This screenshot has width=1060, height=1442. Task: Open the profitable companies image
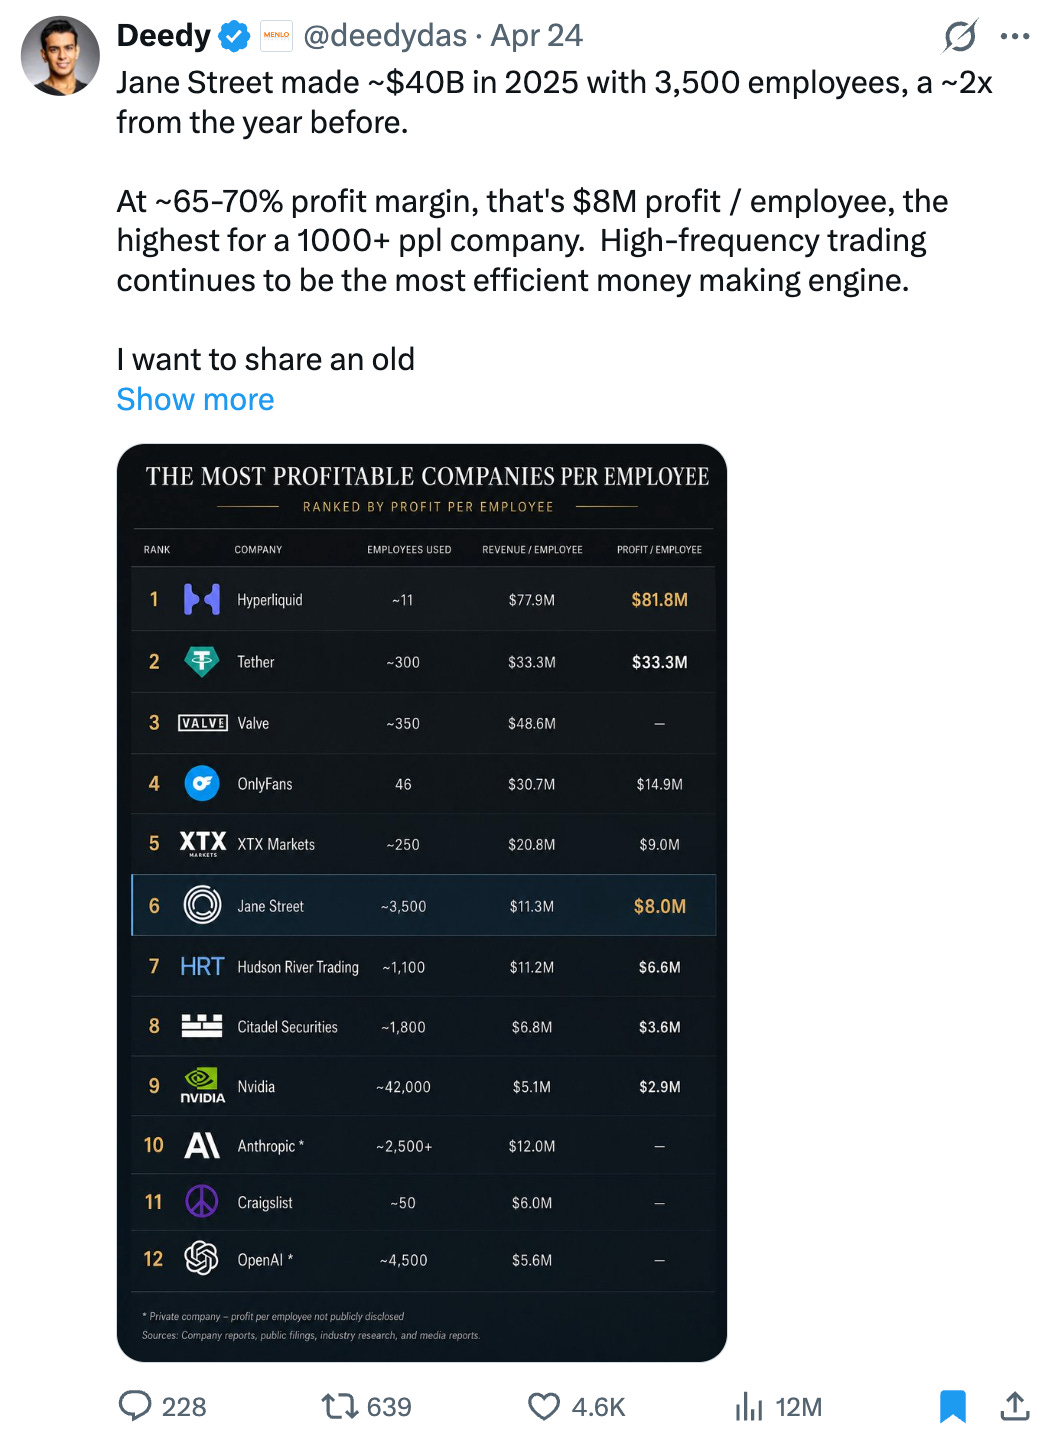point(422,902)
